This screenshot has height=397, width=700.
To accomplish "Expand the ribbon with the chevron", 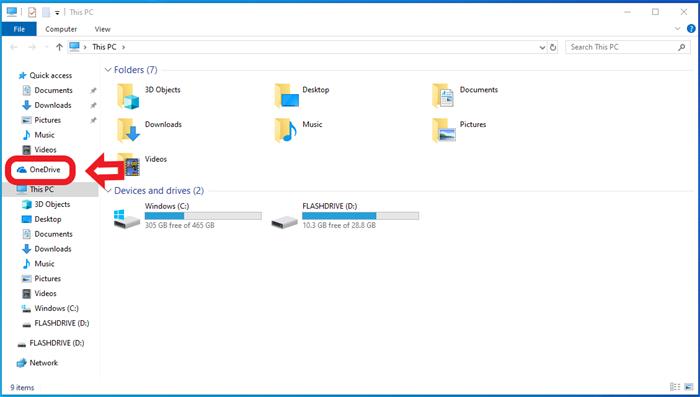I will coord(677,29).
